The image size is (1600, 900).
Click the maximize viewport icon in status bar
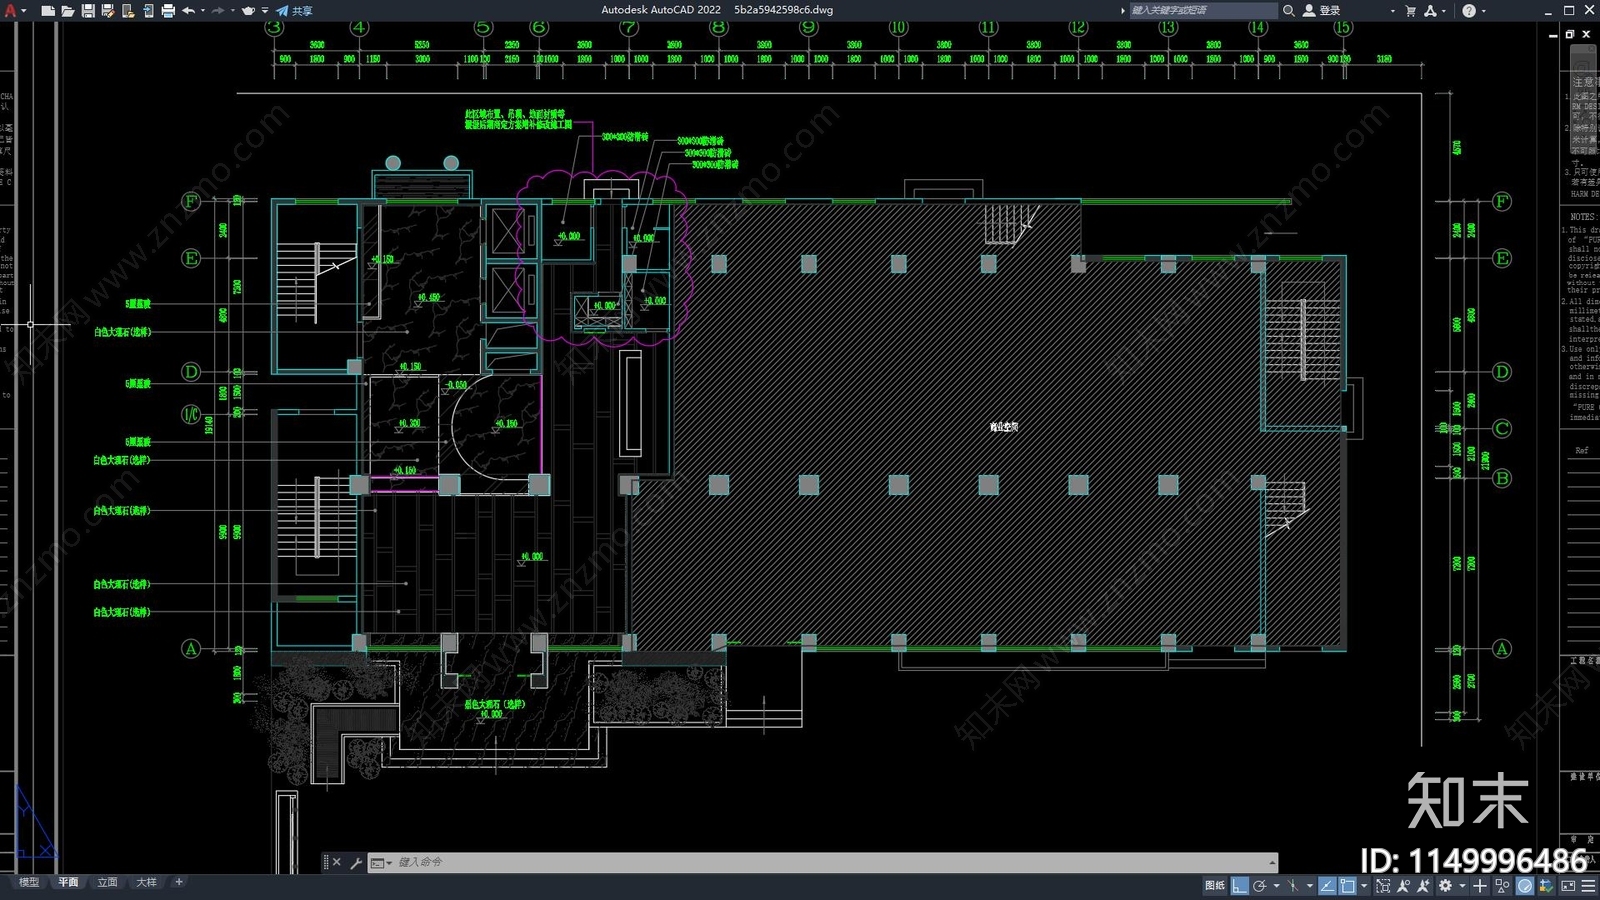(x=1383, y=886)
